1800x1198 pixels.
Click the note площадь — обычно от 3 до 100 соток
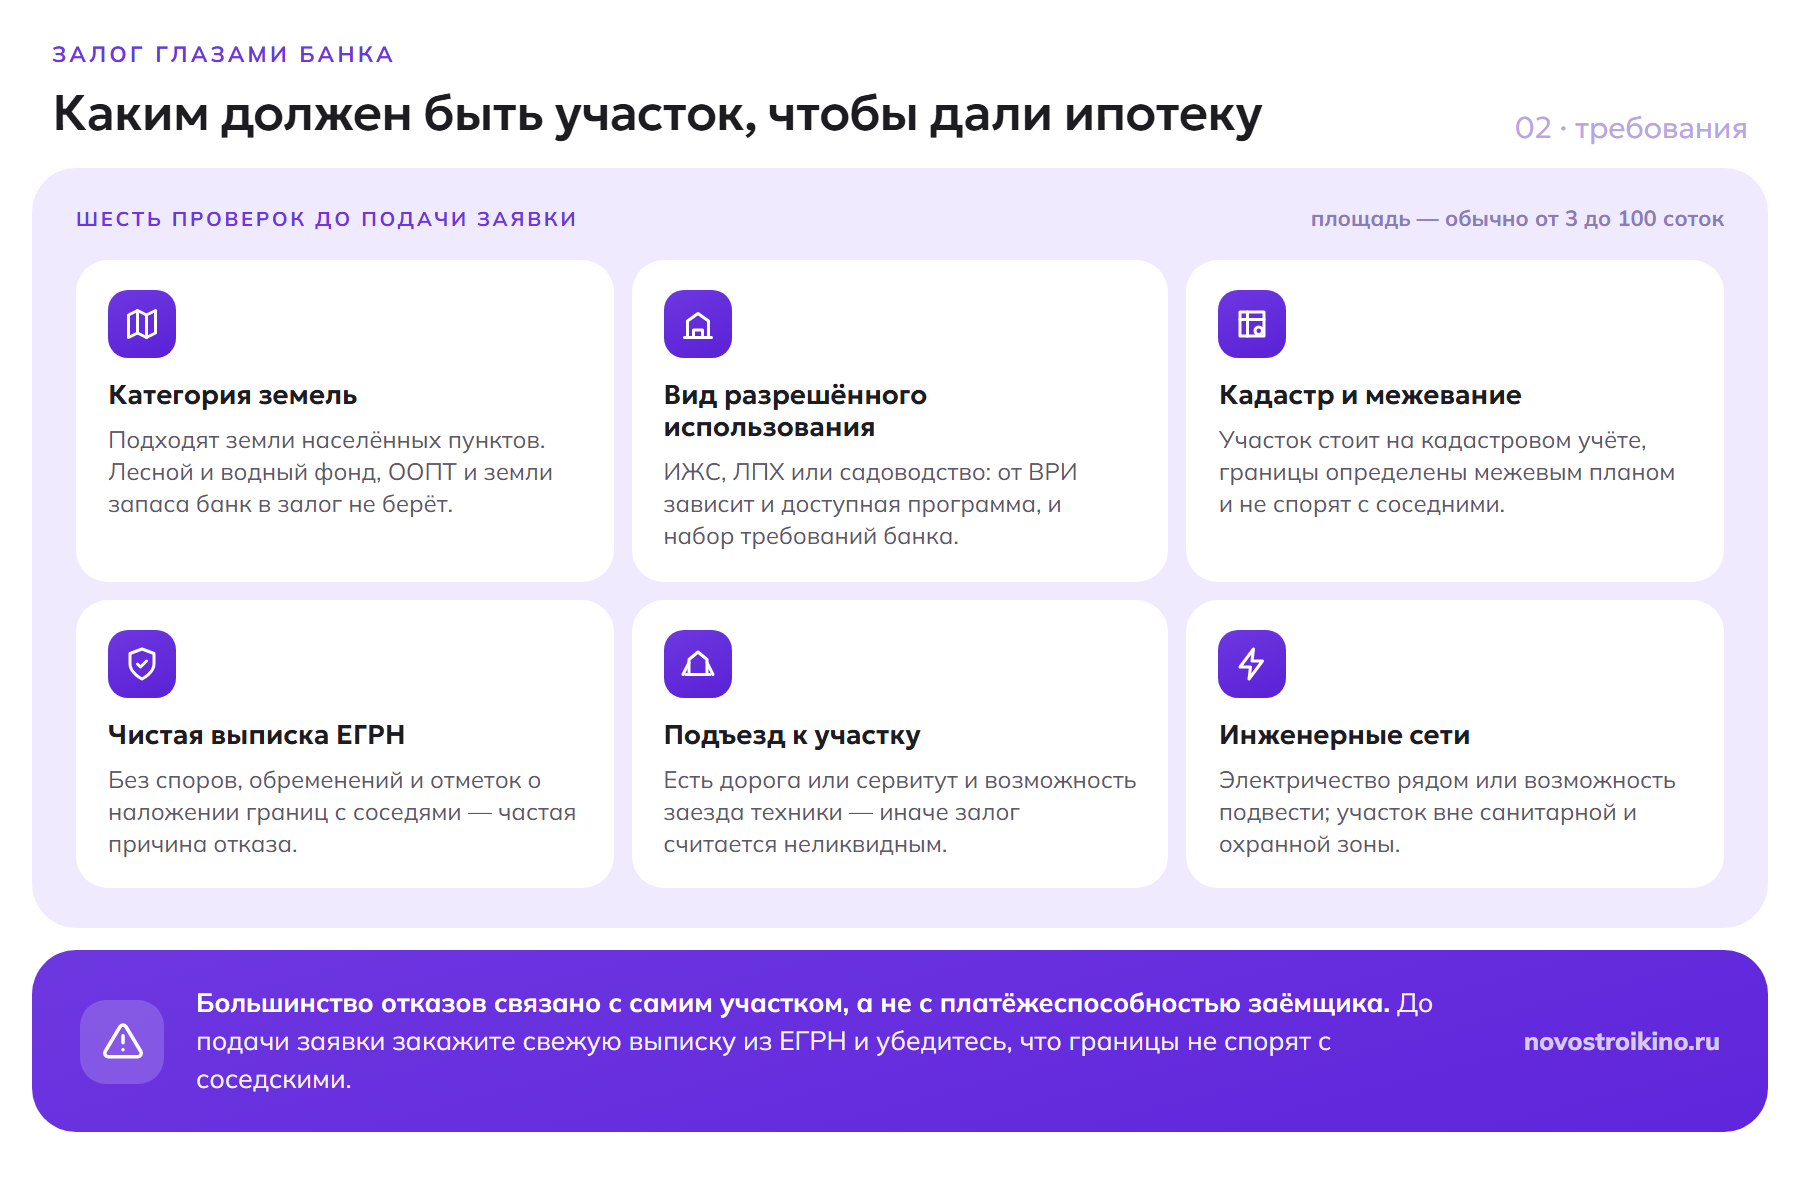coord(1517,219)
